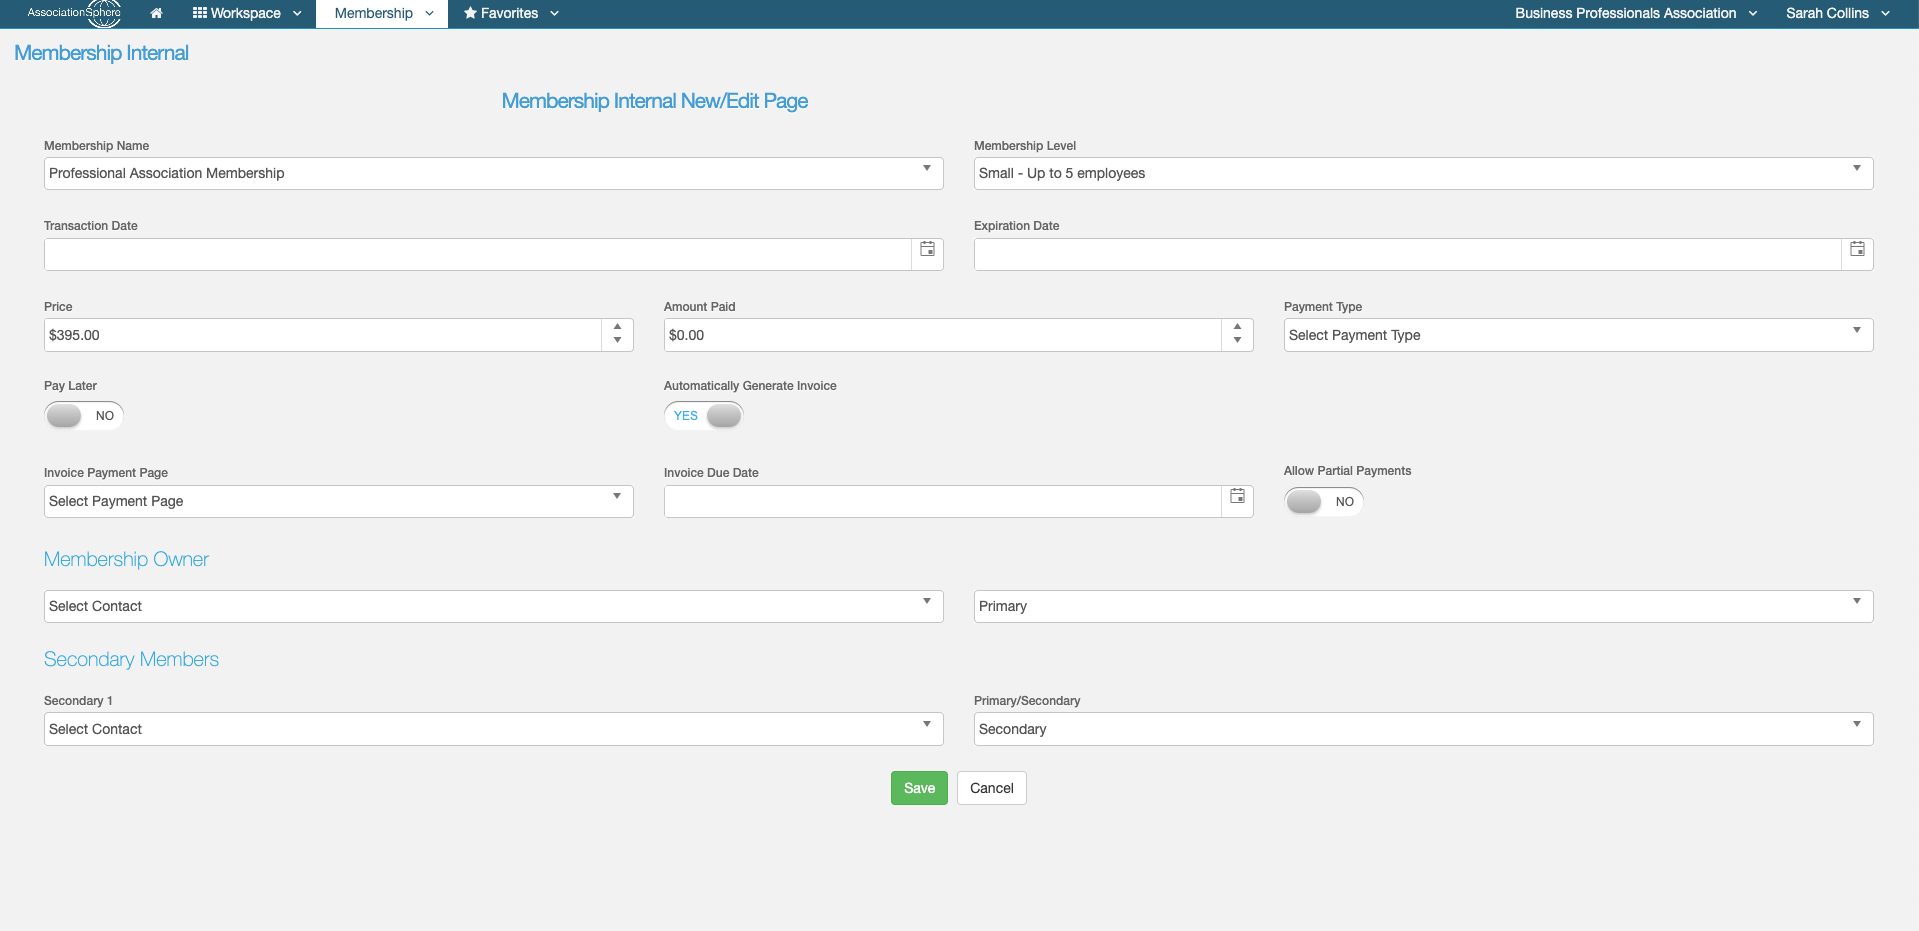Viewport: 1919px width, 931px height.
Task: Click the Secondary Members heading
Action: point(131,659)
